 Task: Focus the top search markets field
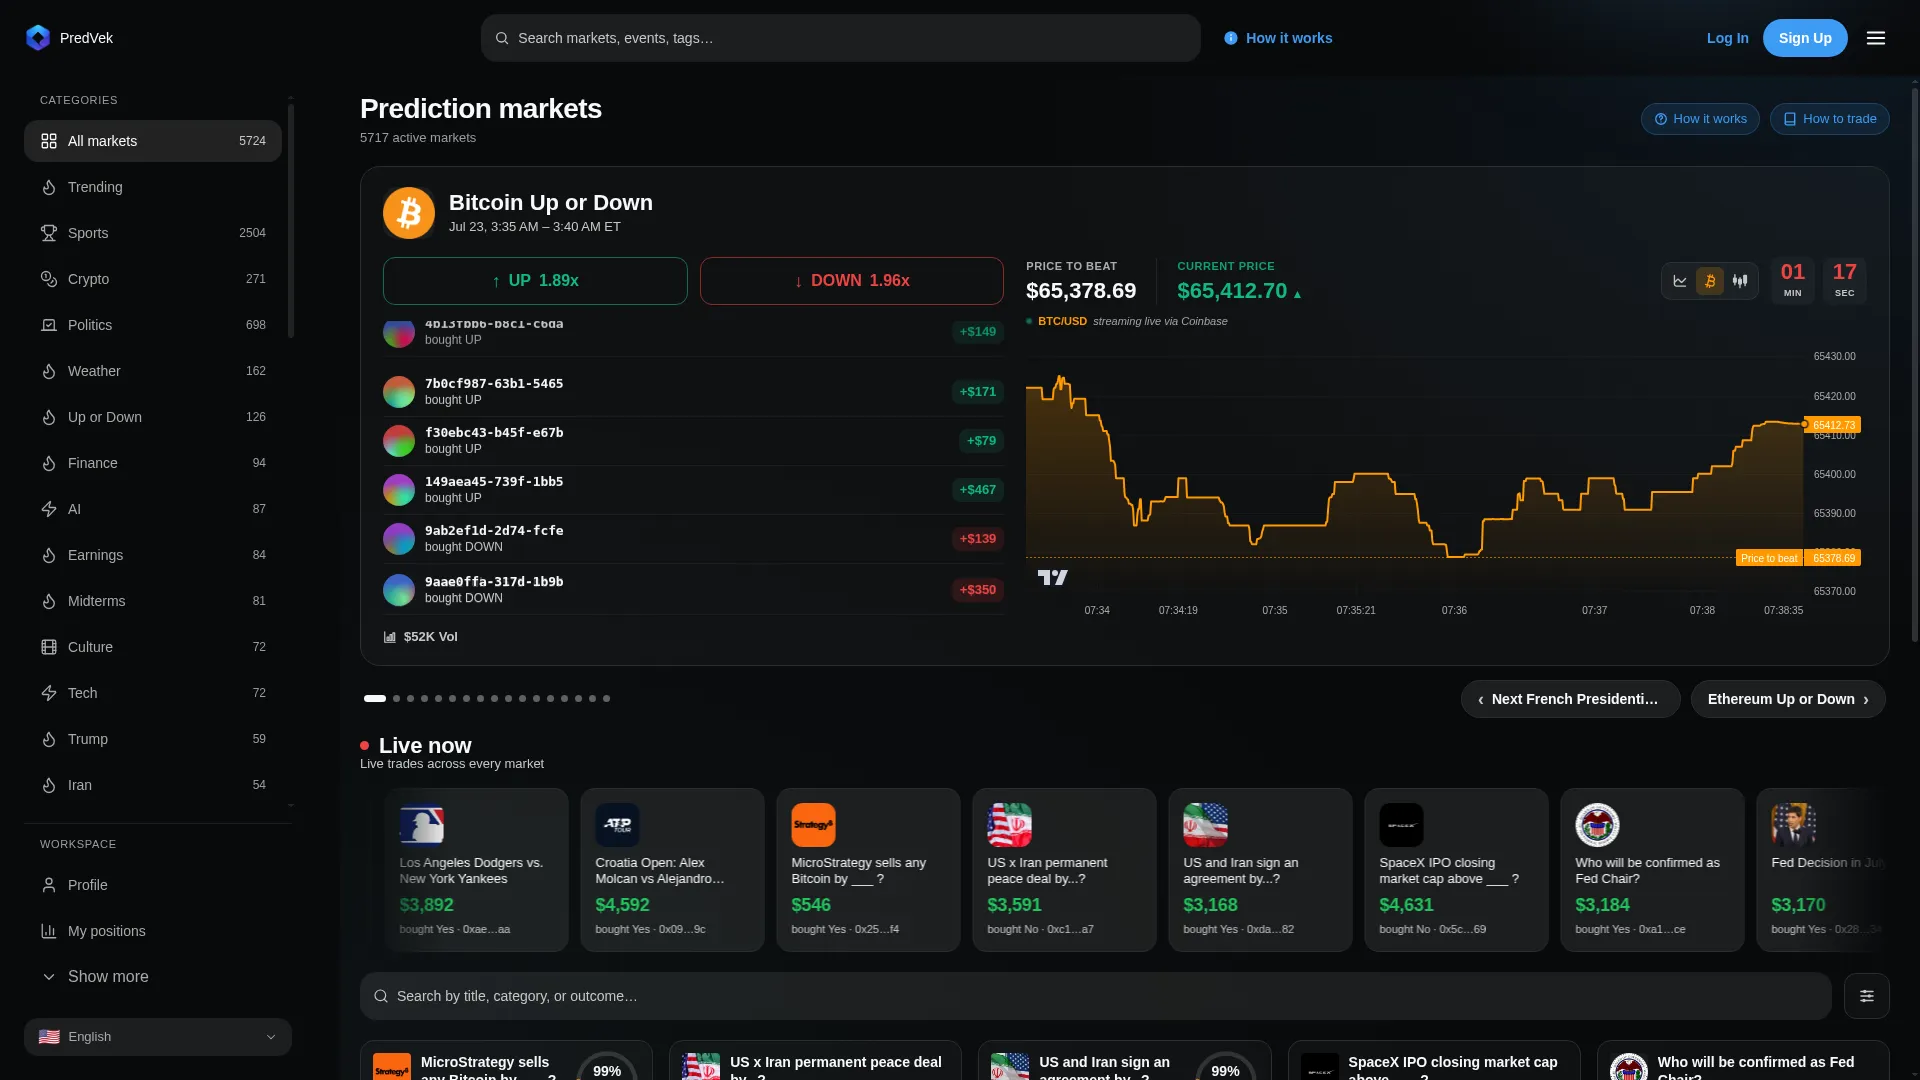[x=841, y=38]
